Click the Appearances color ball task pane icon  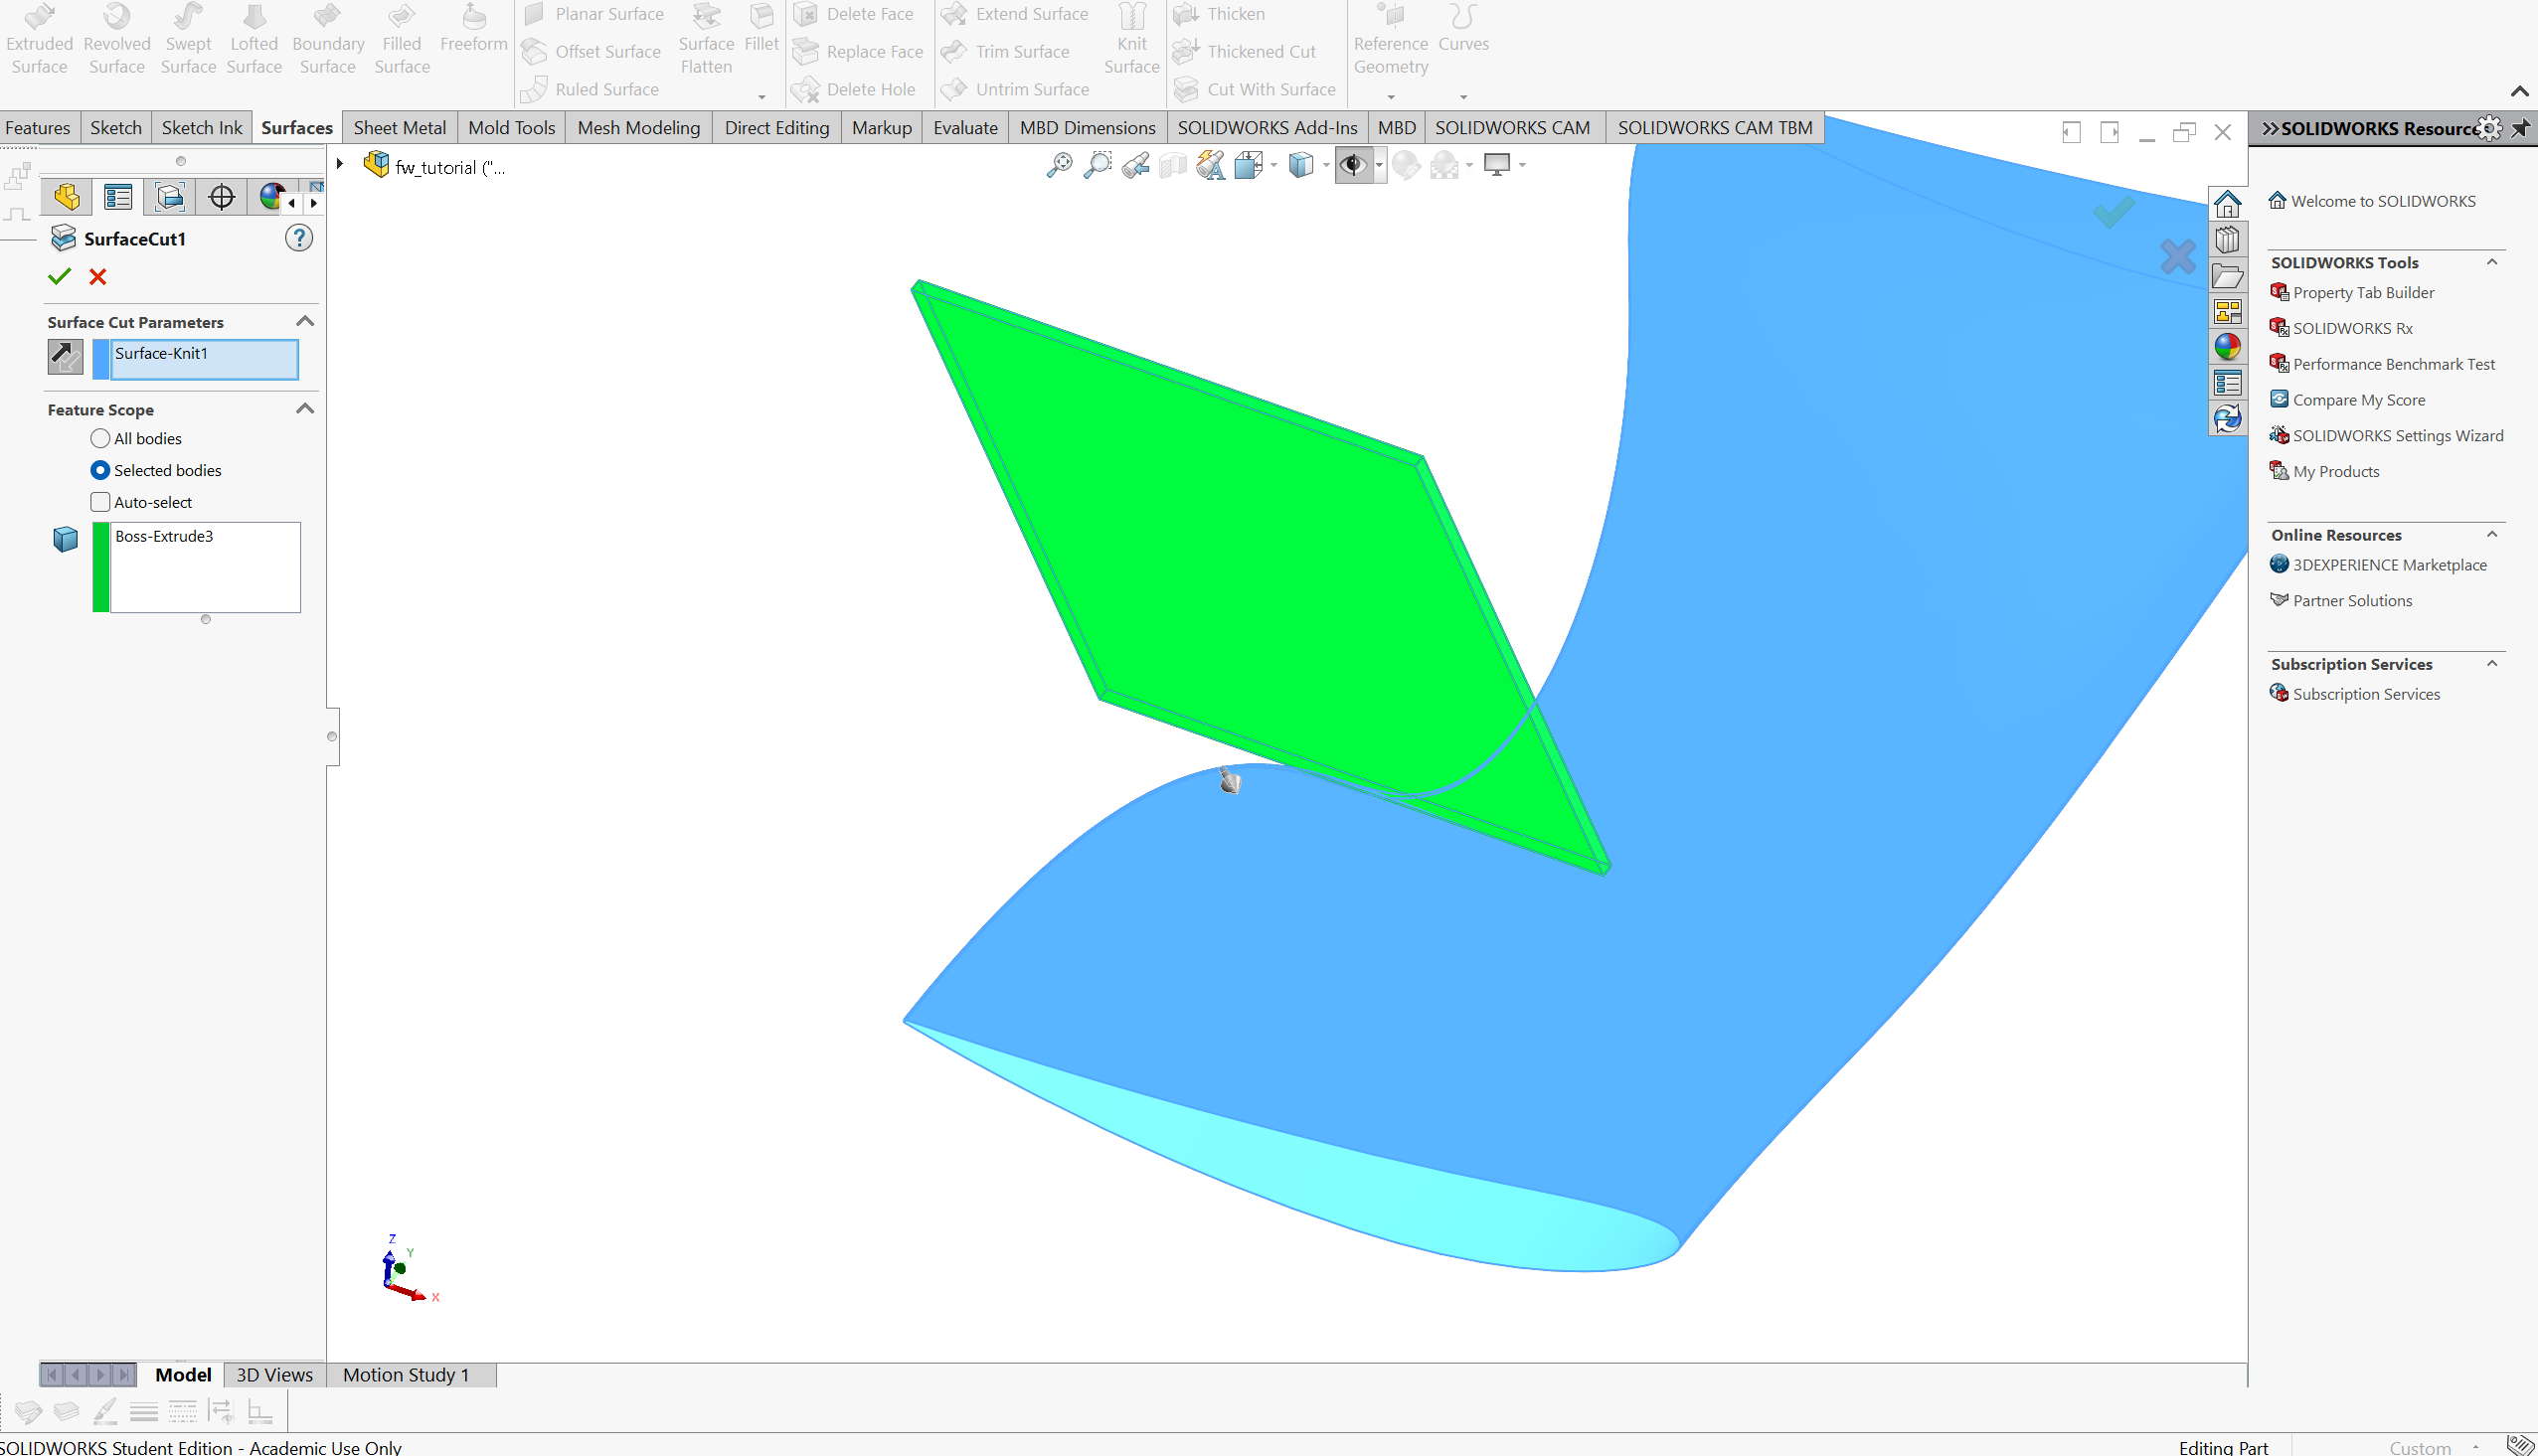pyautogui.click(x=2227, y=347)
